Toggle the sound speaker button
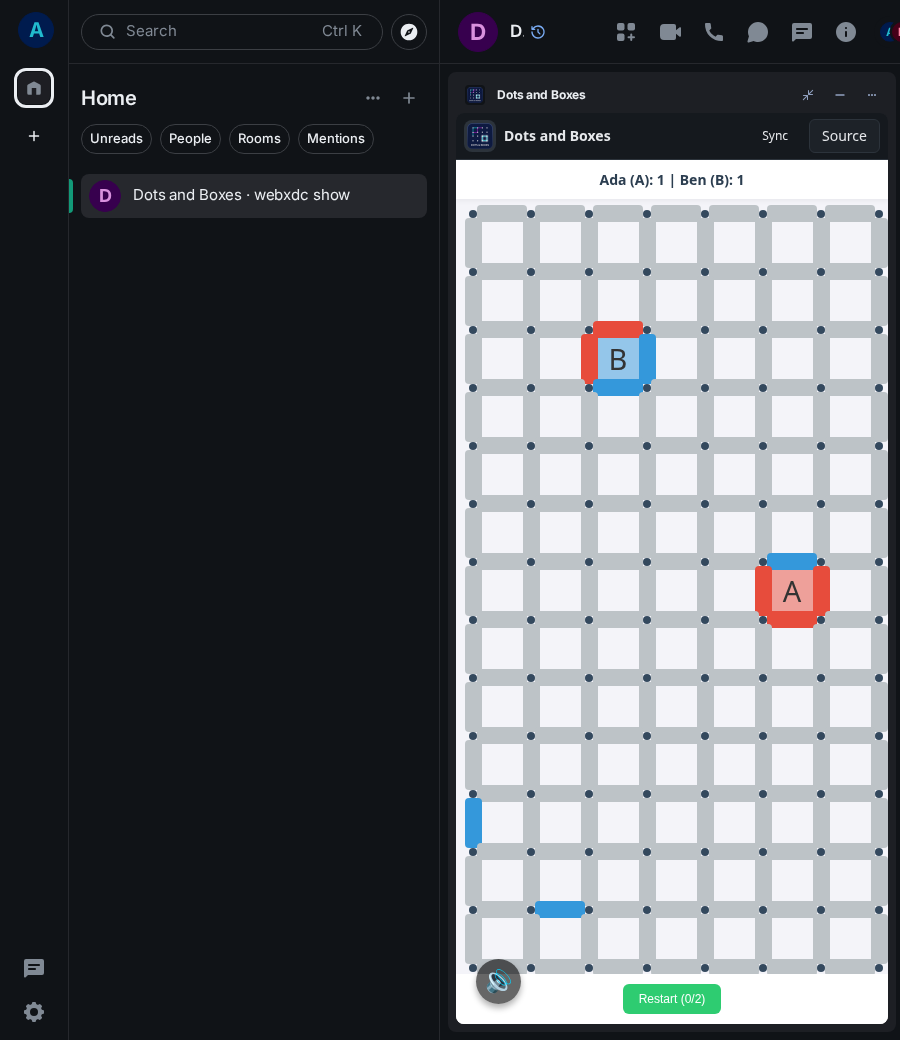 pyautogui.click(x=498, y=981)
